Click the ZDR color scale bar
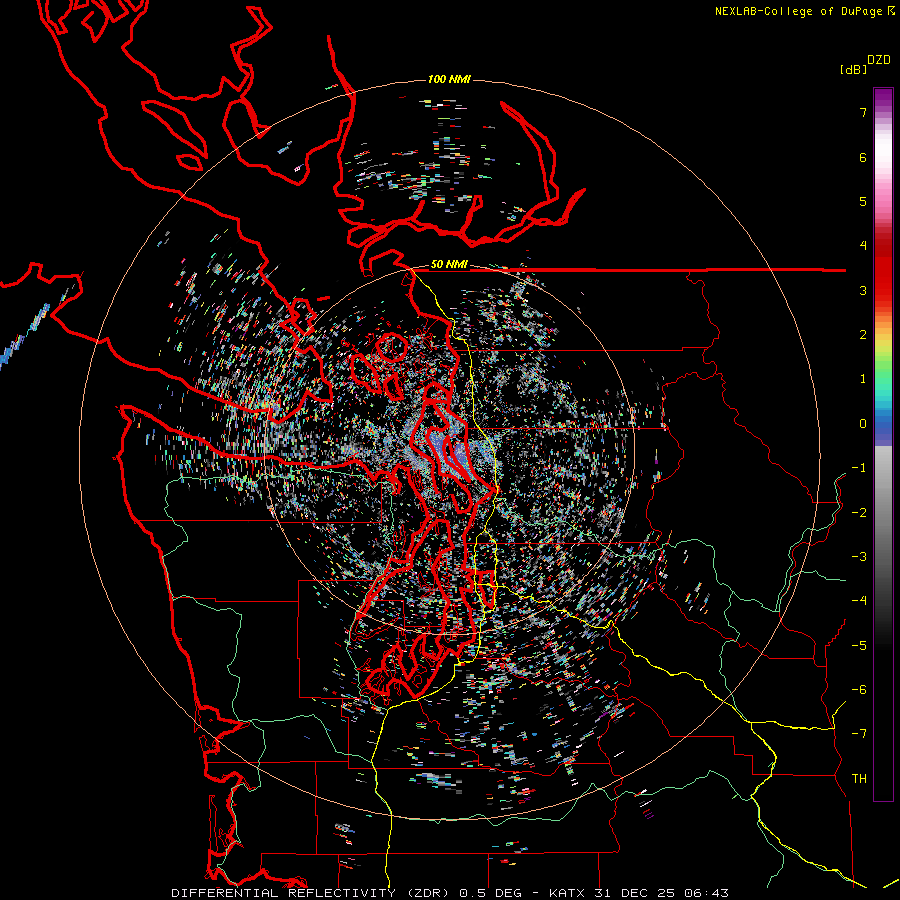The image size is (900, 900). [883, 444]
